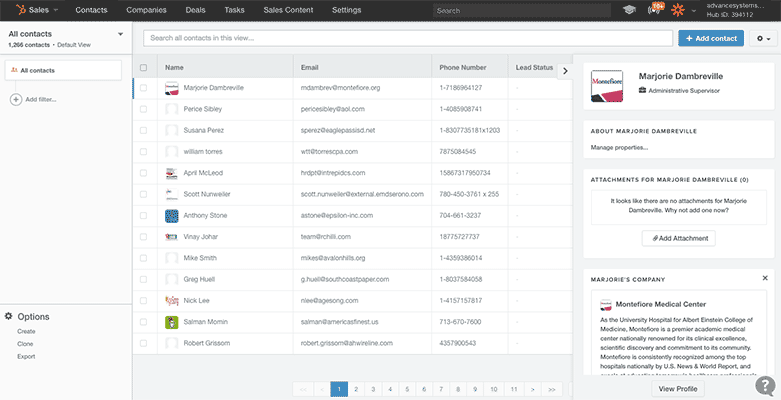The image size is (781, 400).
Task: Click the Phone Number column header
Action: 463,68
